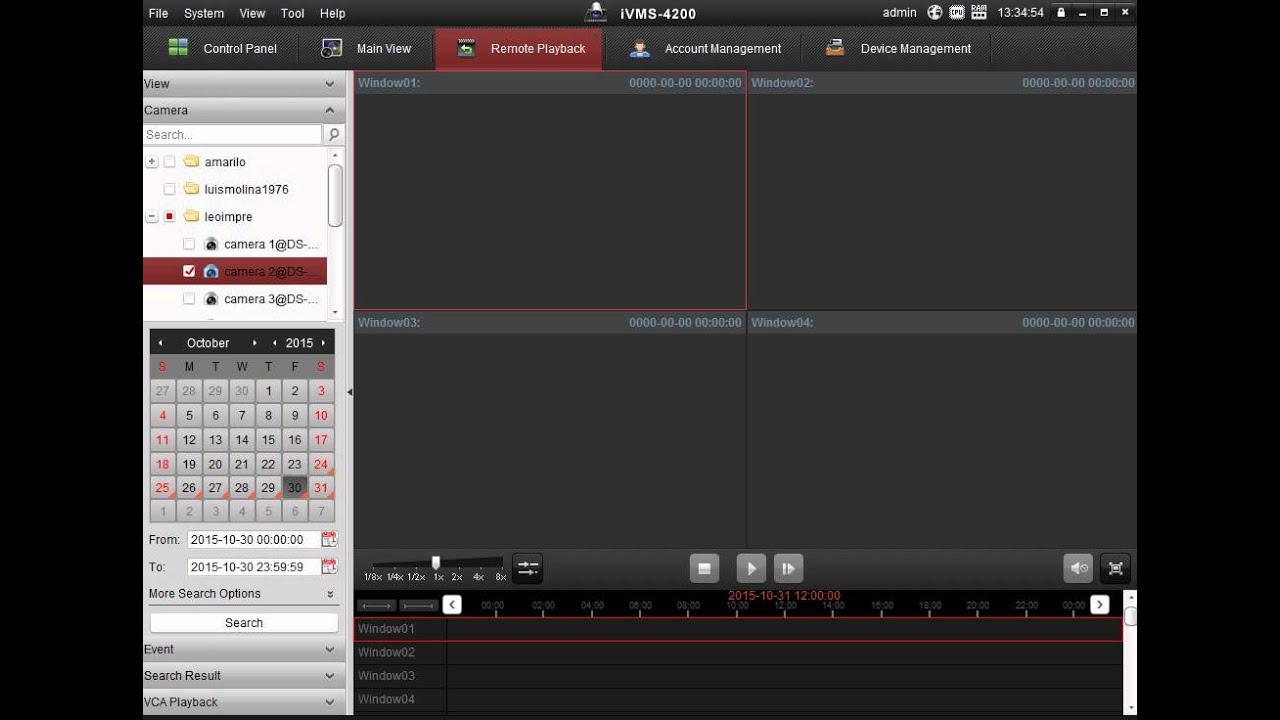Start playback with the play button
The image size is (1280, 720).
[x=750, y=568]
